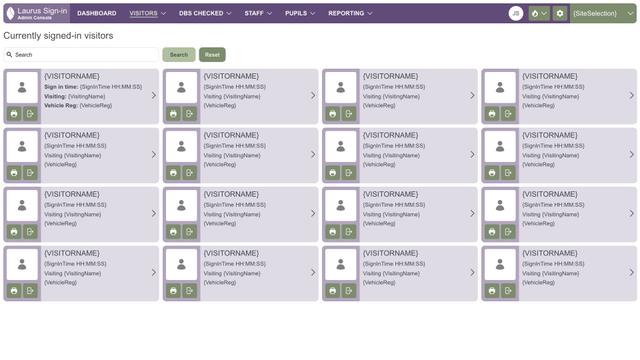Open the Pupils menu

coord(296,13)
